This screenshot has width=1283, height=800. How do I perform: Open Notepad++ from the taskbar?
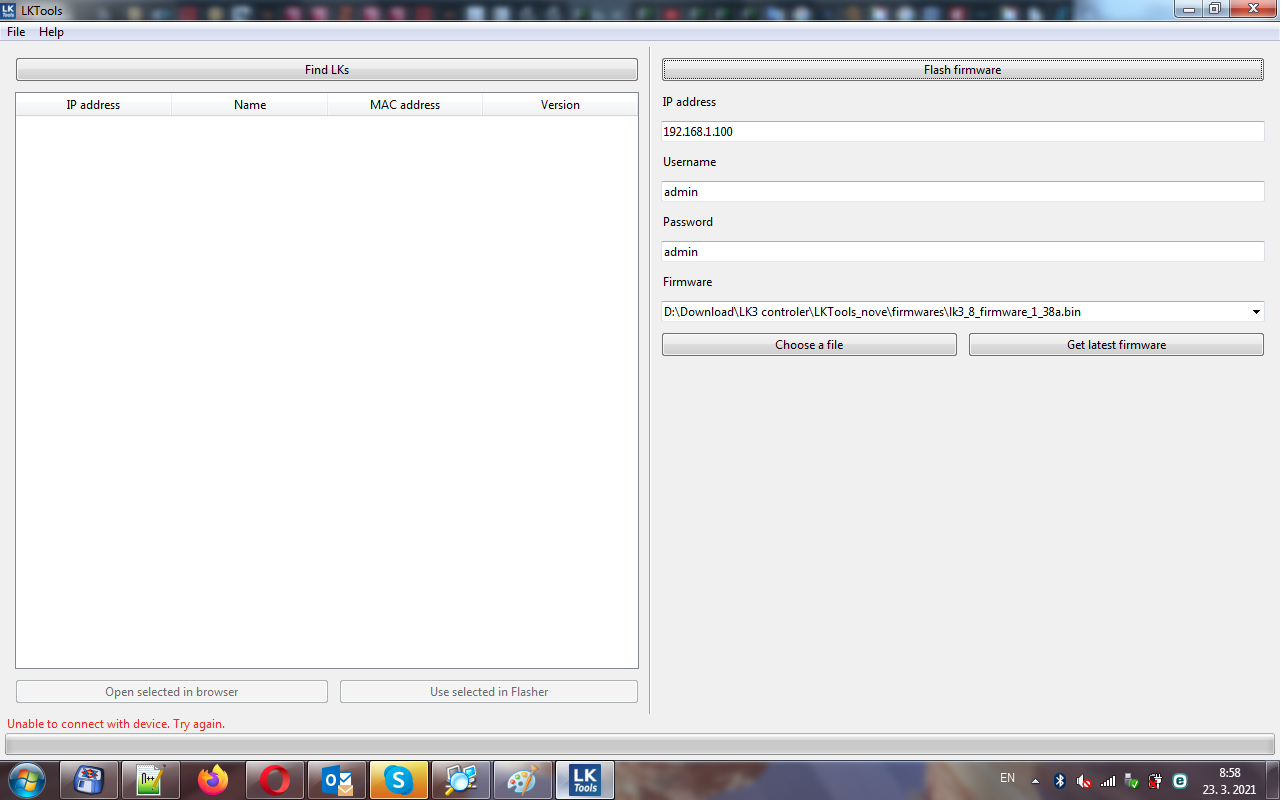(151, 780)
